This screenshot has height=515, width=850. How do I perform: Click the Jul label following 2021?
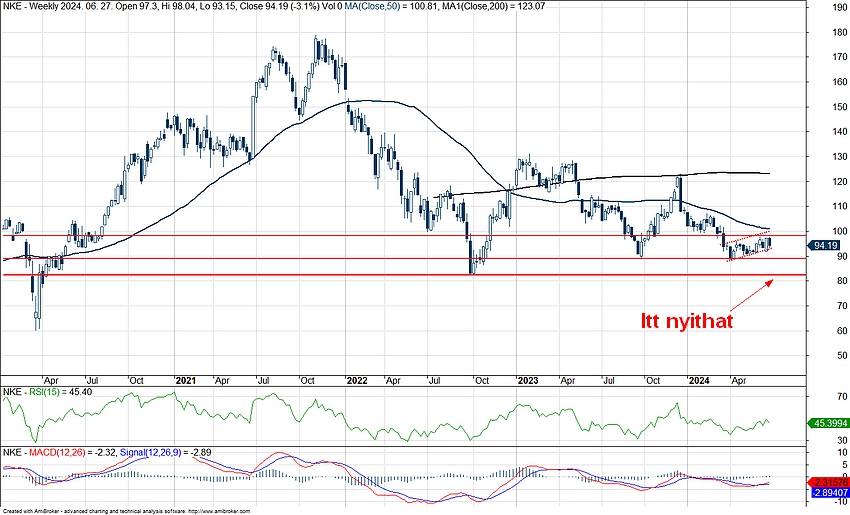[263, 381]
